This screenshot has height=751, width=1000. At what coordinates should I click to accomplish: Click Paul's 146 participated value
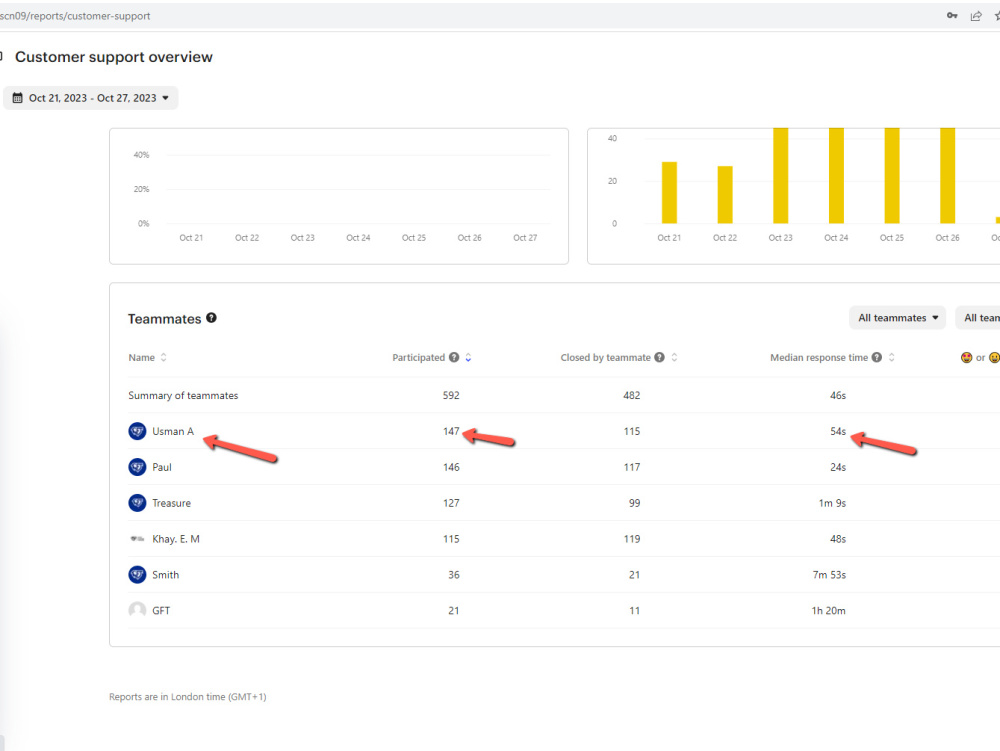pos(451,467)
